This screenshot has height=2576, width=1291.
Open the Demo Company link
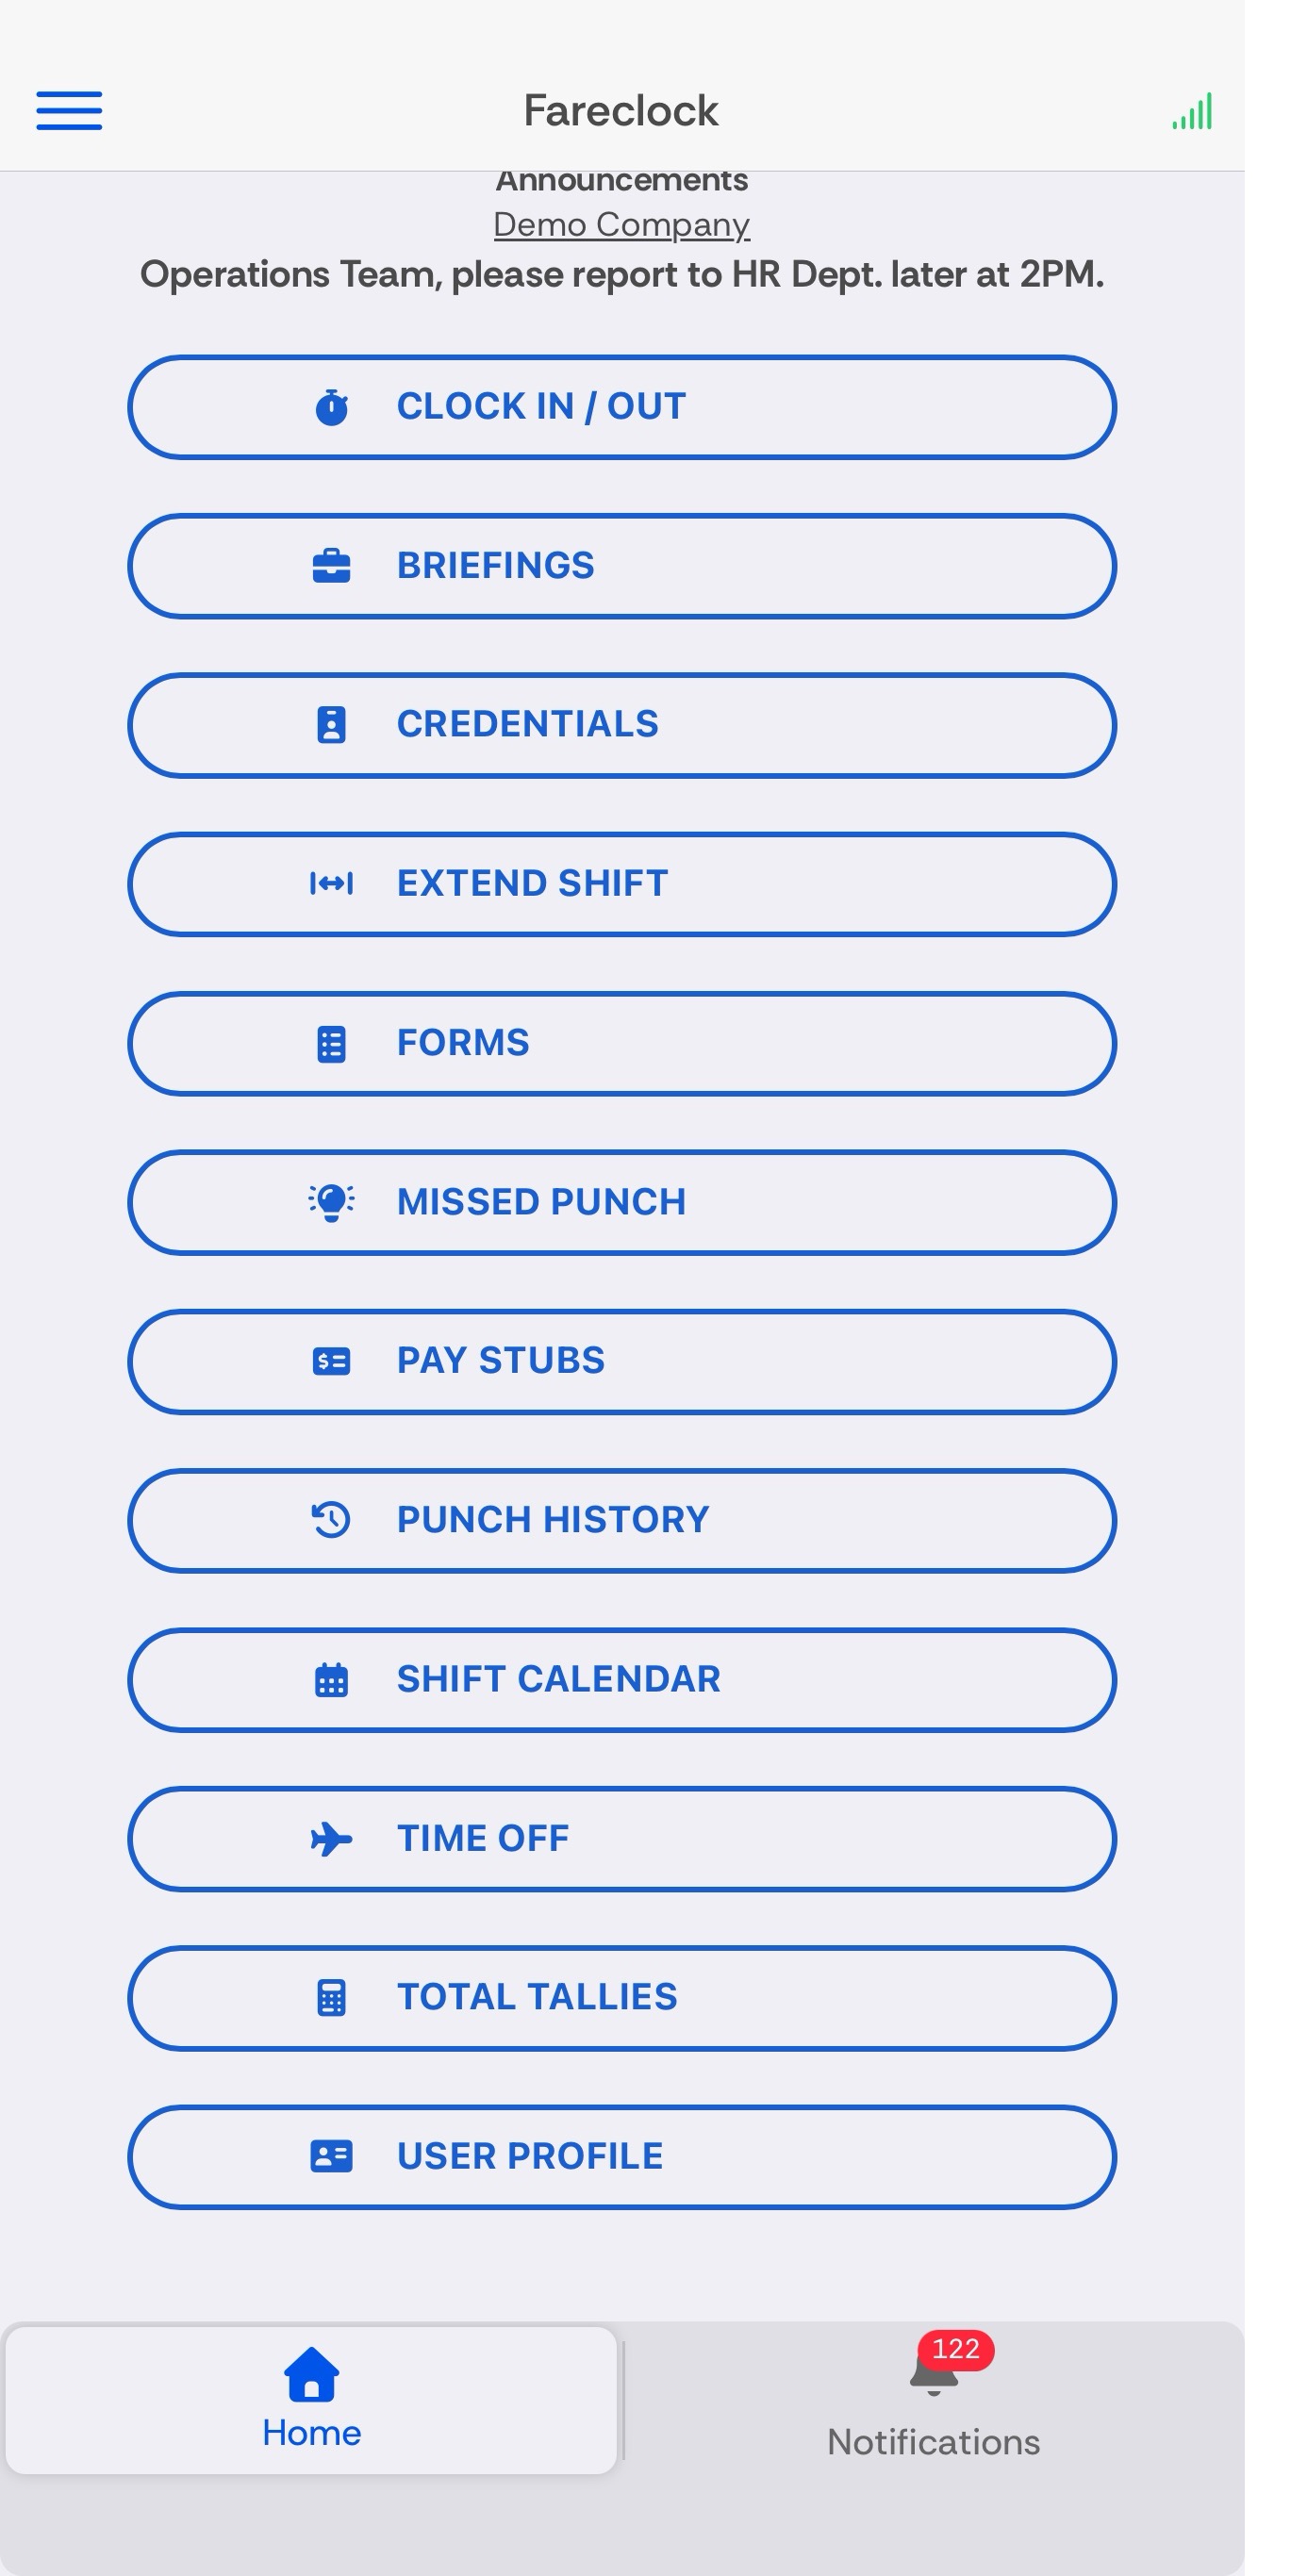pyautogui.click(x=622, y=225)
